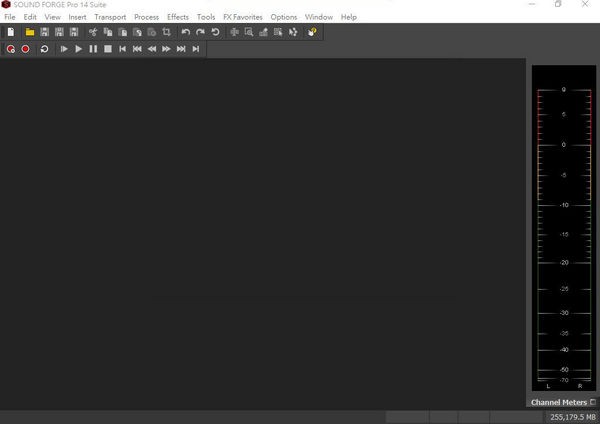
Task: Click the Repeat circular arrow icon in the top toolbar
Action: [215, 32]
